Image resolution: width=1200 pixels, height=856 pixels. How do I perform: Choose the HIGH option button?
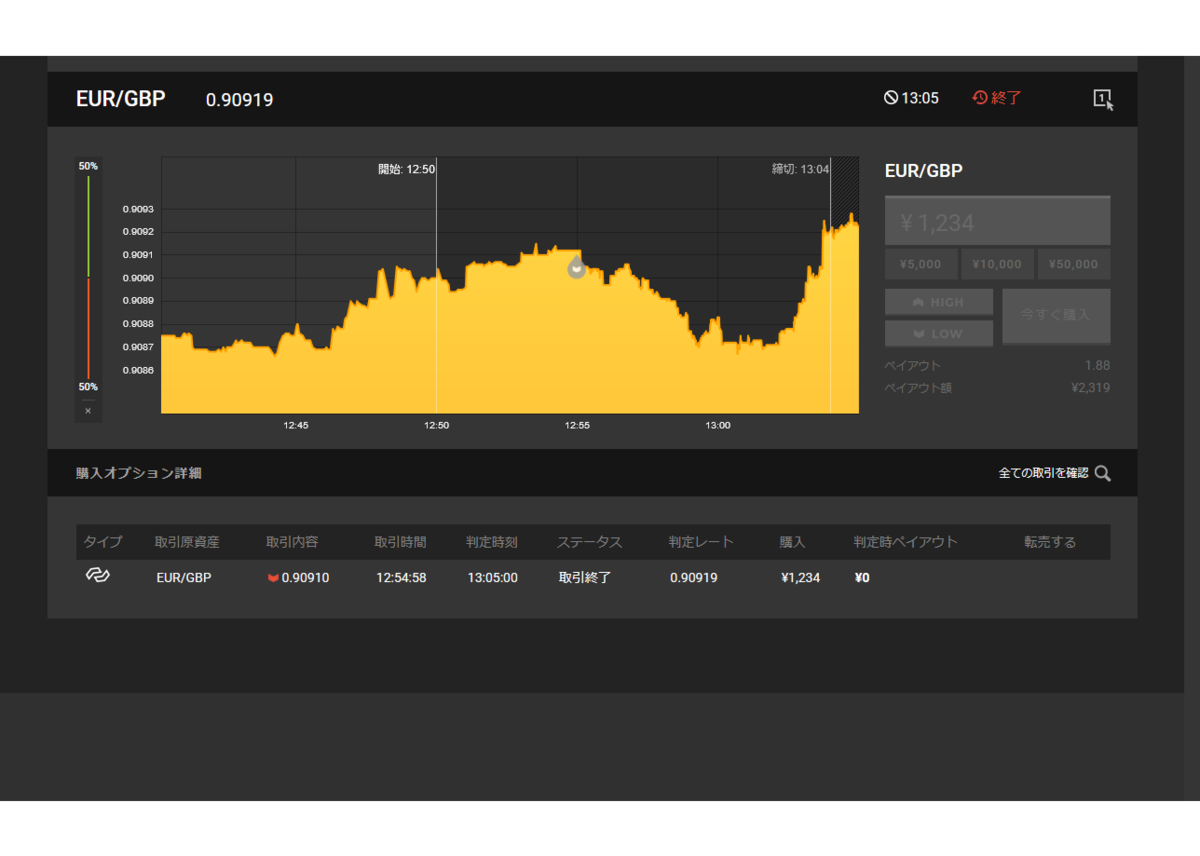pyautogui.click(x=939, y=302)
